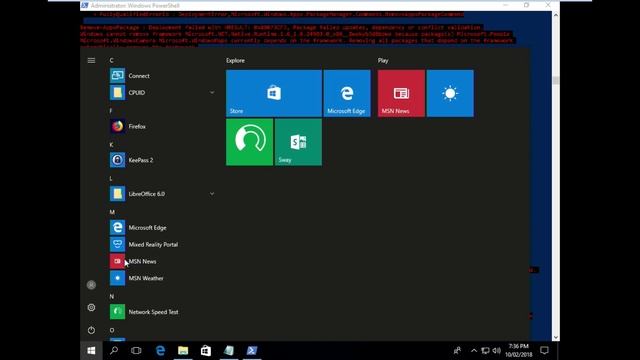Open taskbar search magnifier
This screenshot has height=360, width=640.
[x=114, y=351]
